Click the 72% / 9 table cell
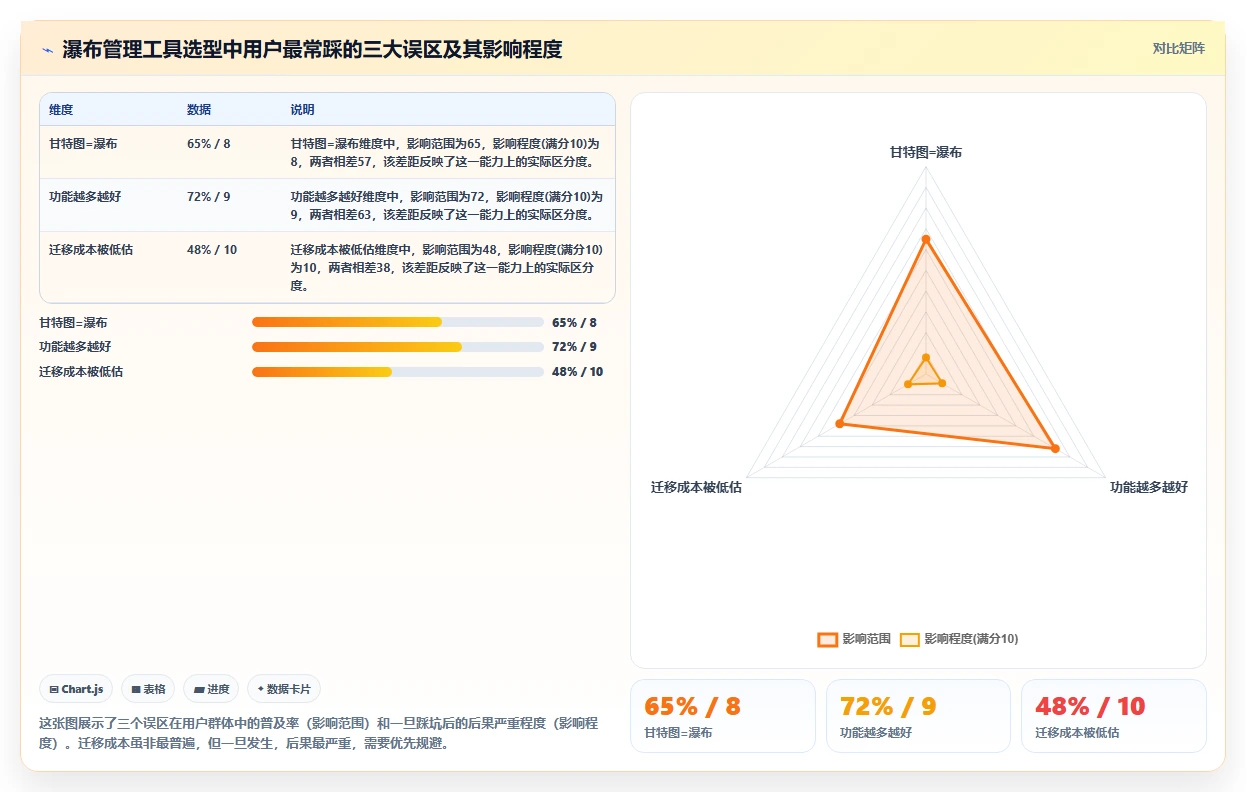Image resolution: width=1246 pixels, height=792 pixels. 209,197
